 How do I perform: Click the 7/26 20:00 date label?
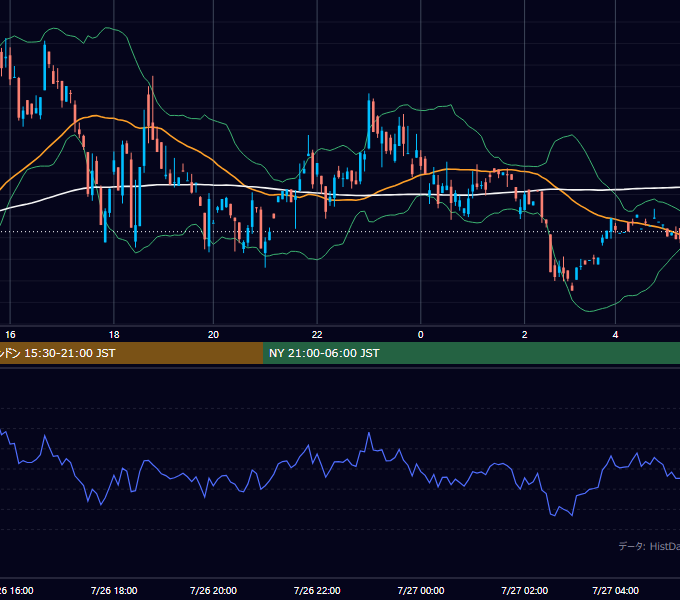(213, 590)
